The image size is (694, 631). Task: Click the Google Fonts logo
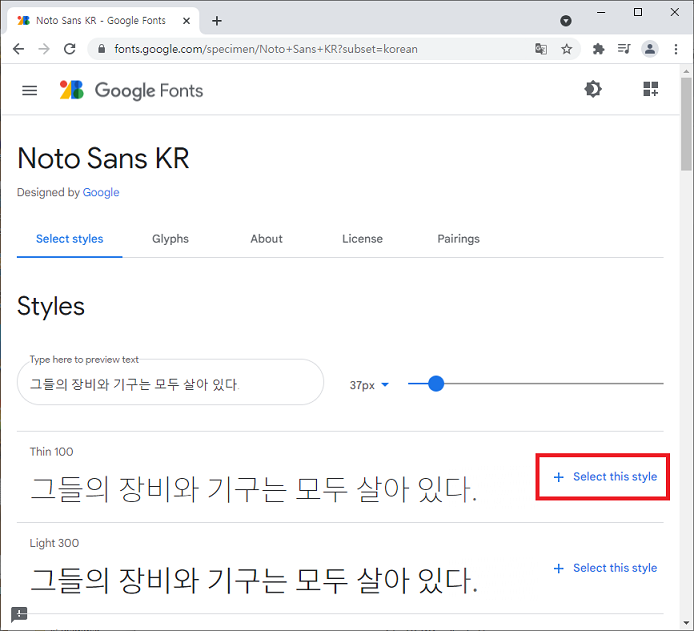(131, 90)
